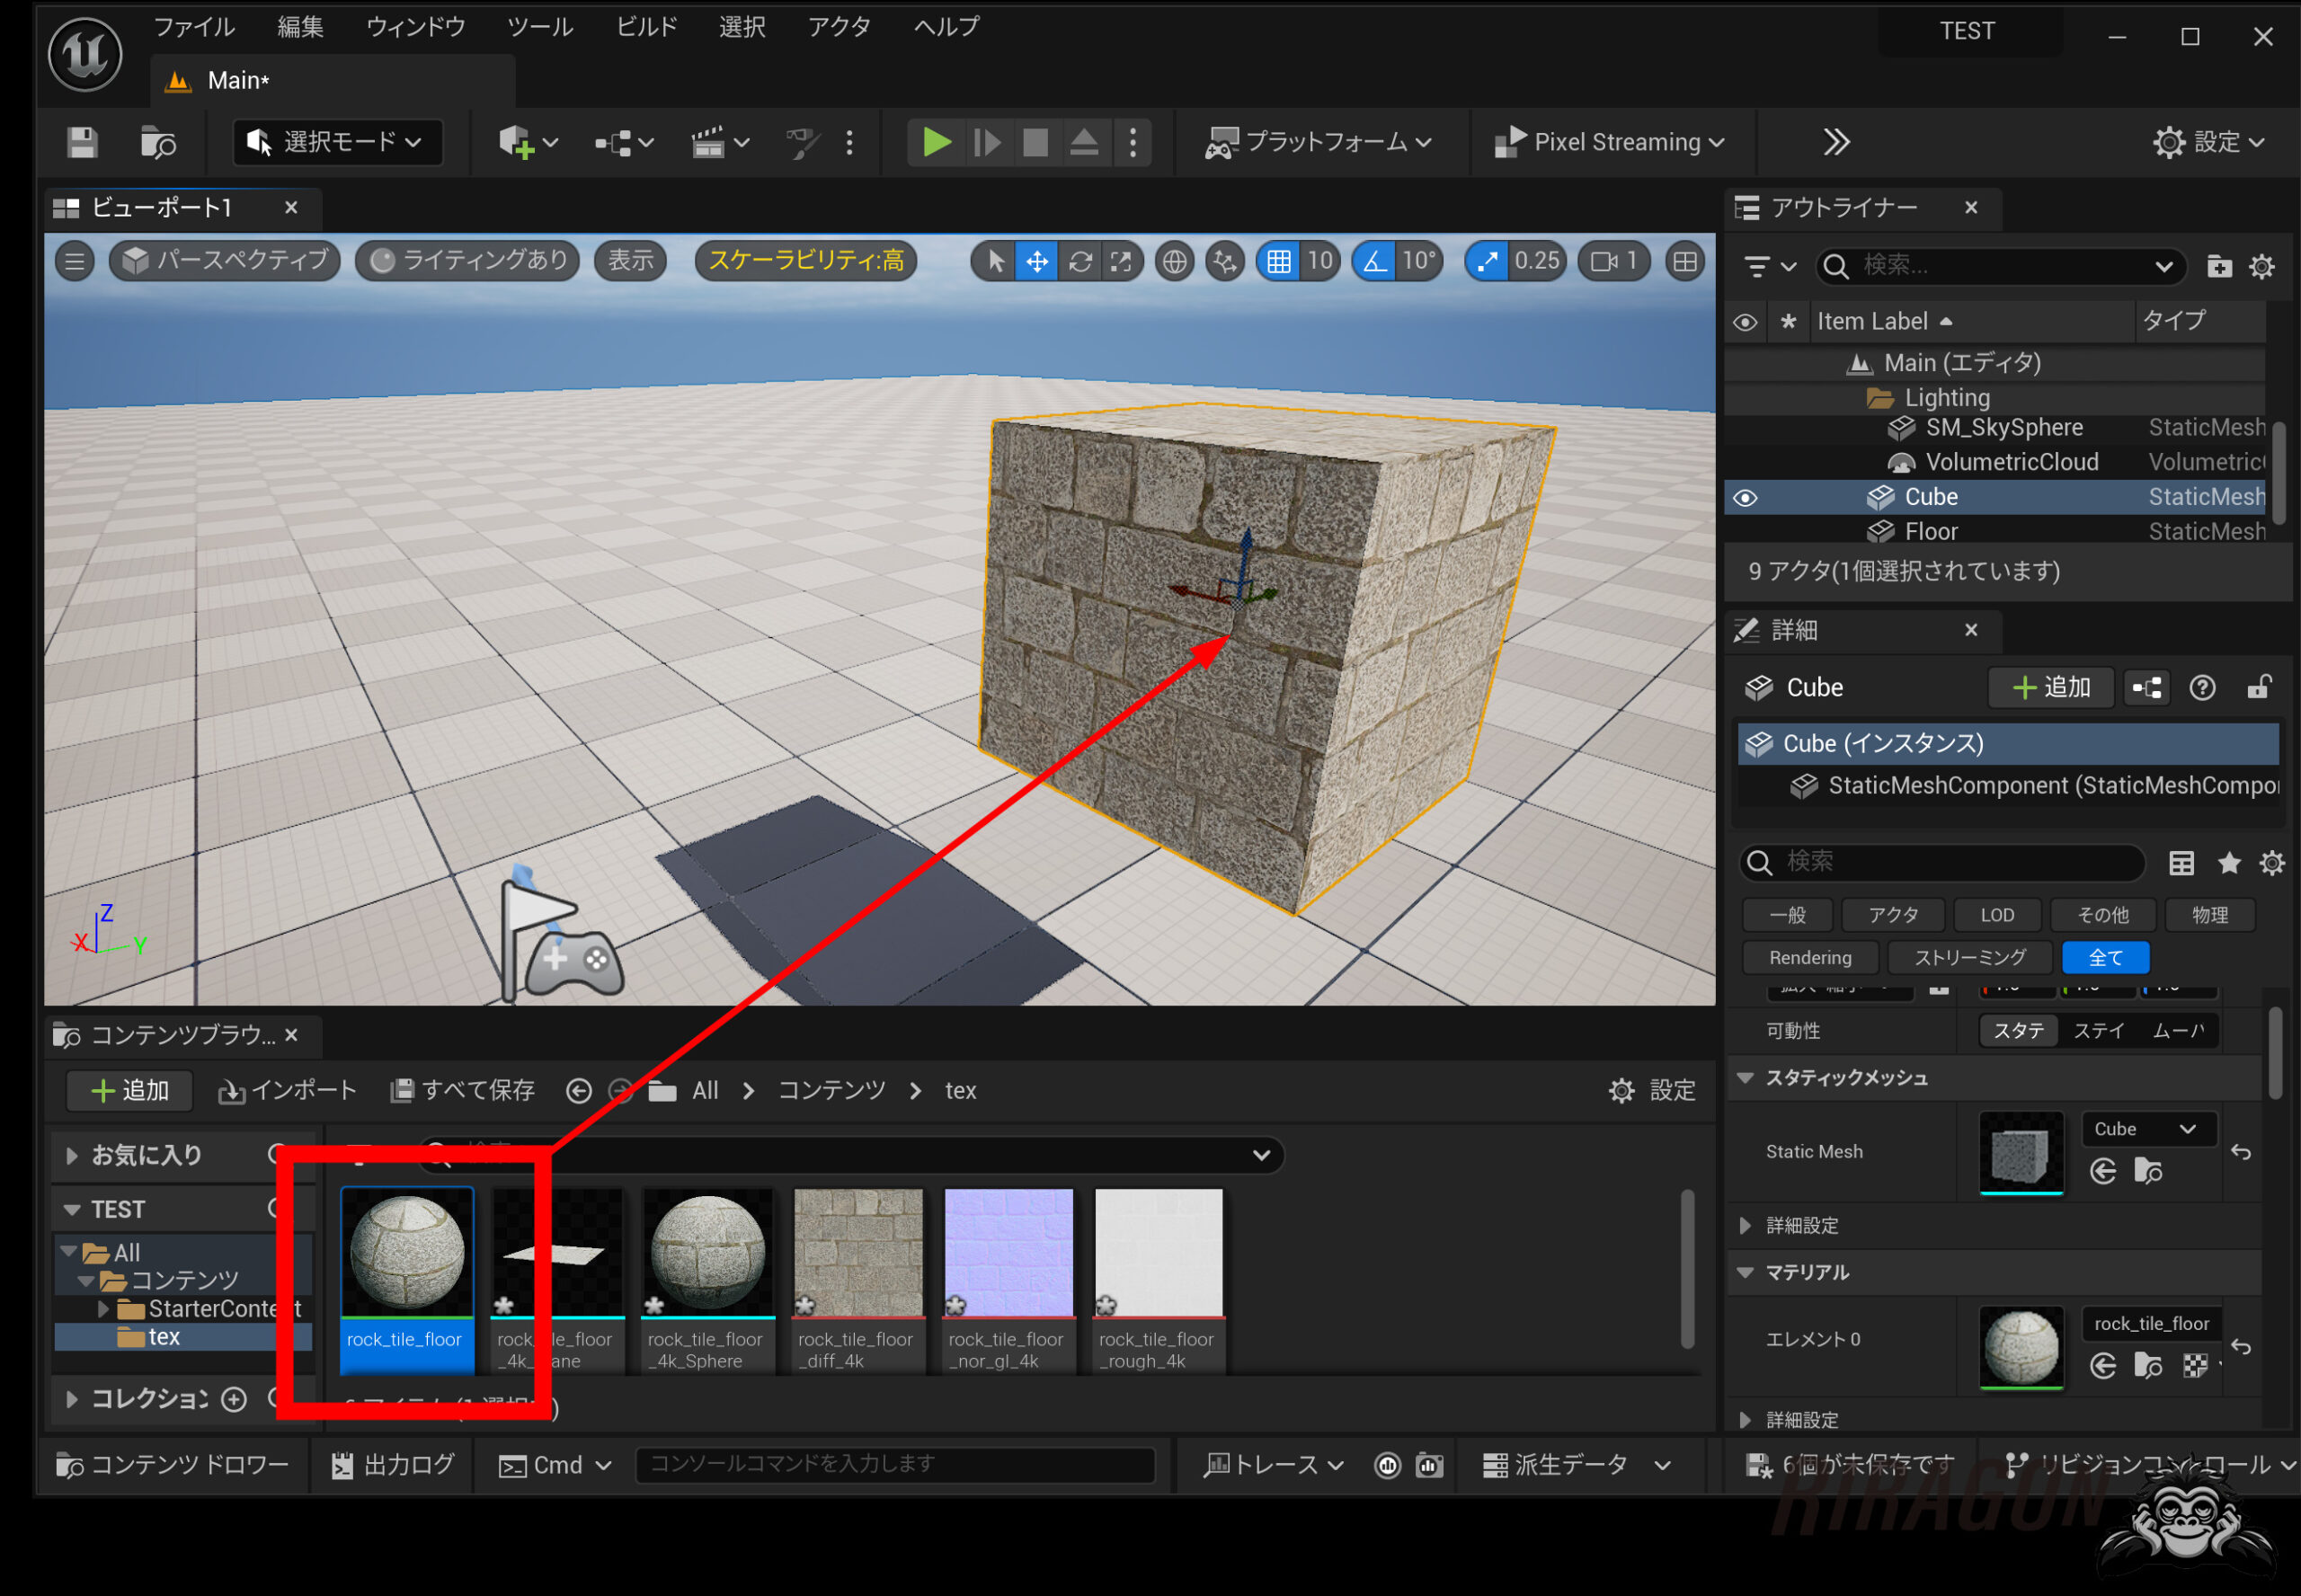Select the rotate transform tool
This screenshot has height=1596, width=2301.
(1080, 262)
